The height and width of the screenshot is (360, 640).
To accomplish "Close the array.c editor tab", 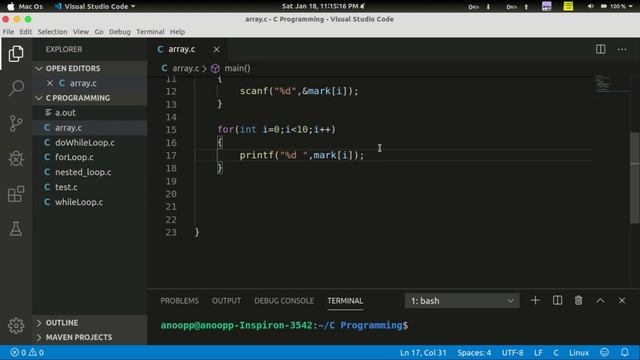I will pyautogui.click(x=216, y=49).
